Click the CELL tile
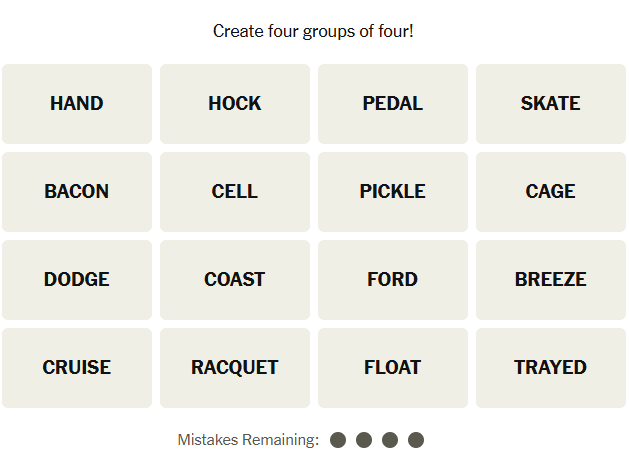This screenshot has width=629, height=456. tap(235, 192)
